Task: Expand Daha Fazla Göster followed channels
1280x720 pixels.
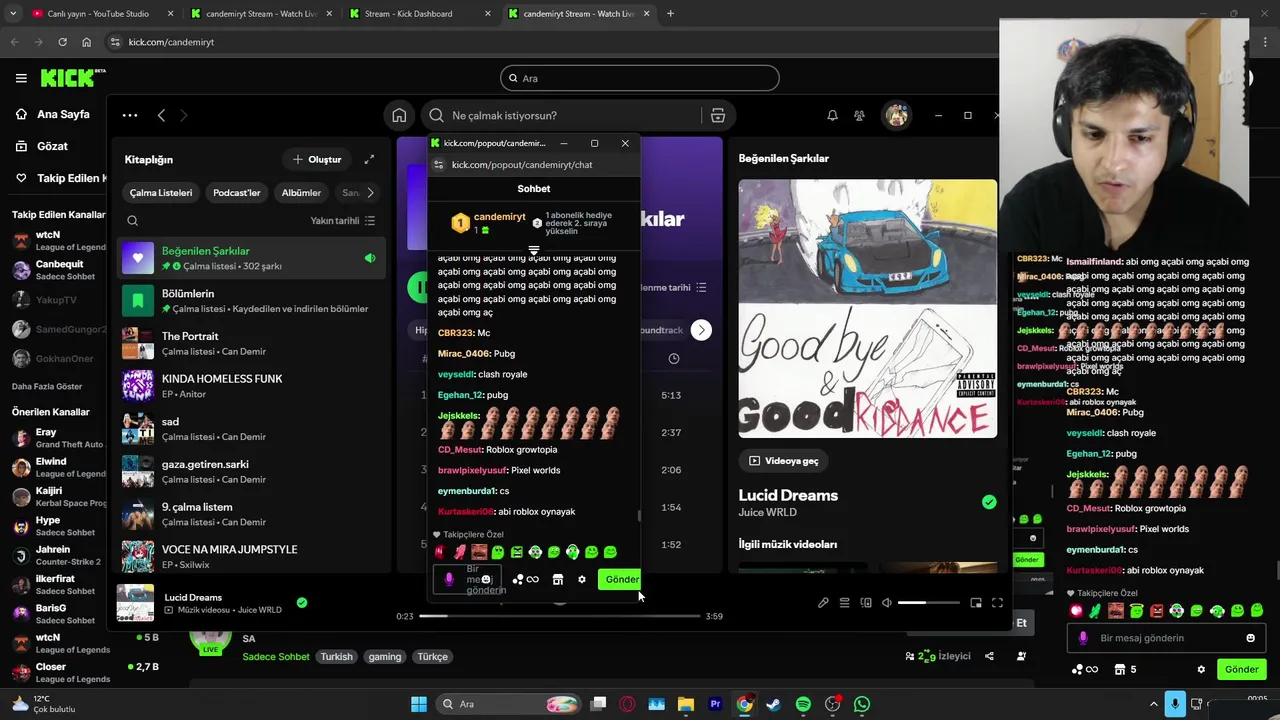Action: point(47,386)
